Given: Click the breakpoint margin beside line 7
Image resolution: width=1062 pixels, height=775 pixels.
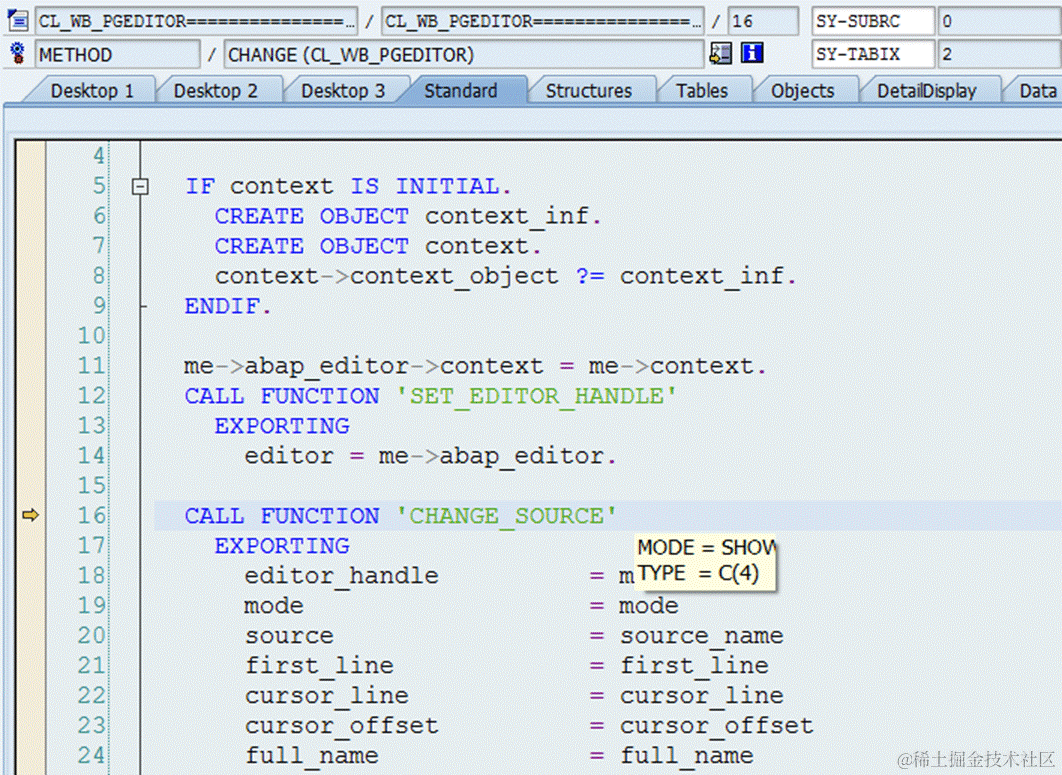Looking at the screenshot, I should (30, 246).
